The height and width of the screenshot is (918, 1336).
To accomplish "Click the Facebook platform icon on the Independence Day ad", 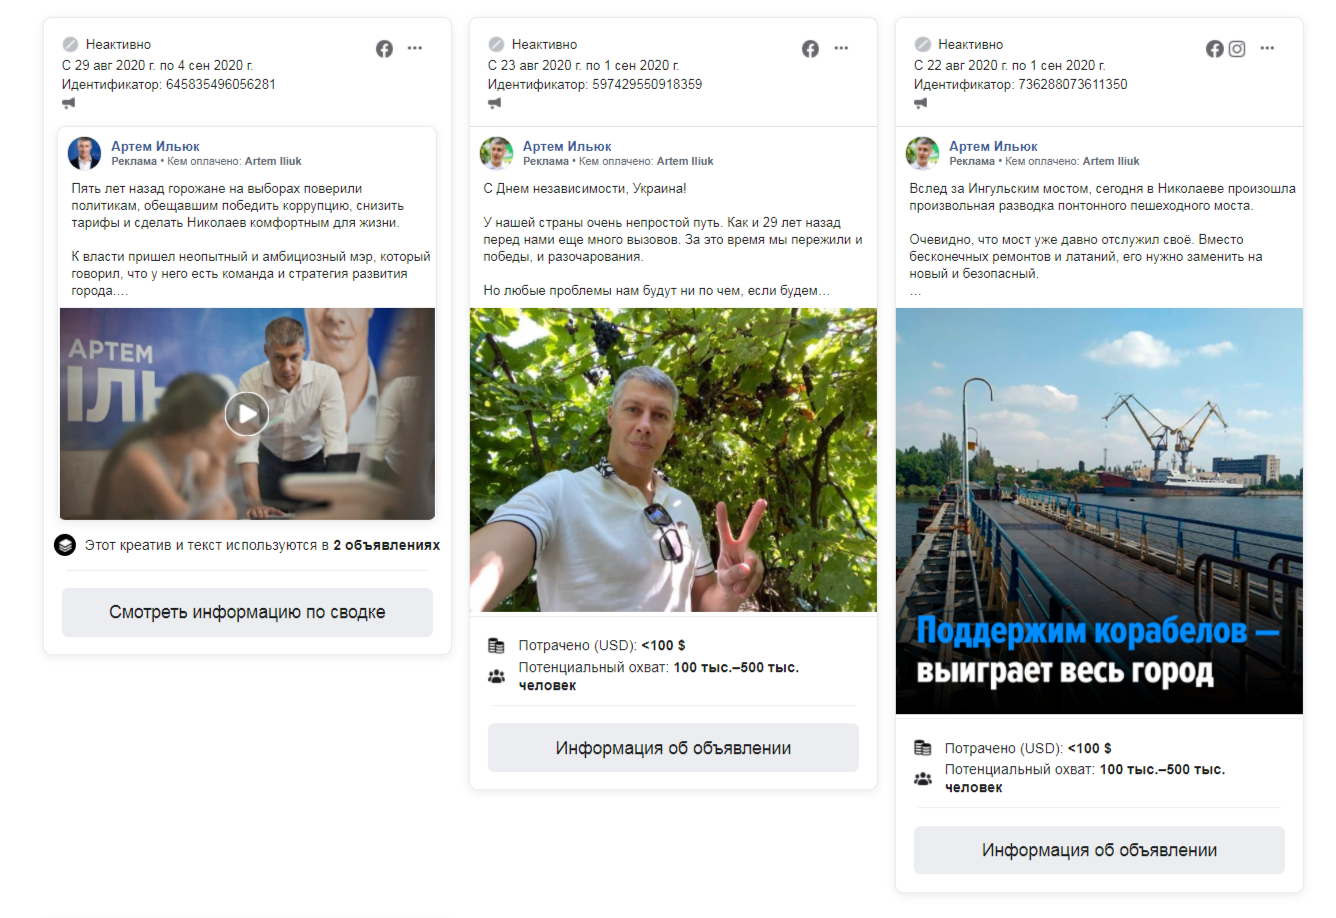I will pyautogui.click(x=810, y=49).
